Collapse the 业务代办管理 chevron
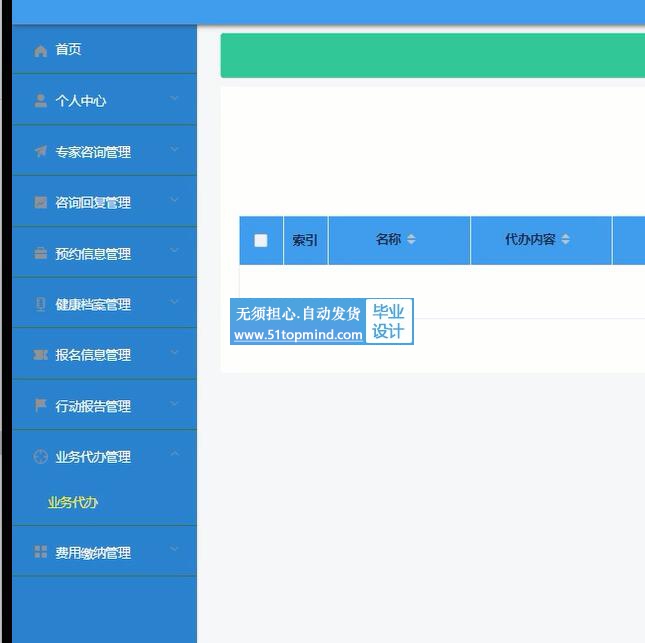This screenshot has width=645, height=643. point(174,453)
